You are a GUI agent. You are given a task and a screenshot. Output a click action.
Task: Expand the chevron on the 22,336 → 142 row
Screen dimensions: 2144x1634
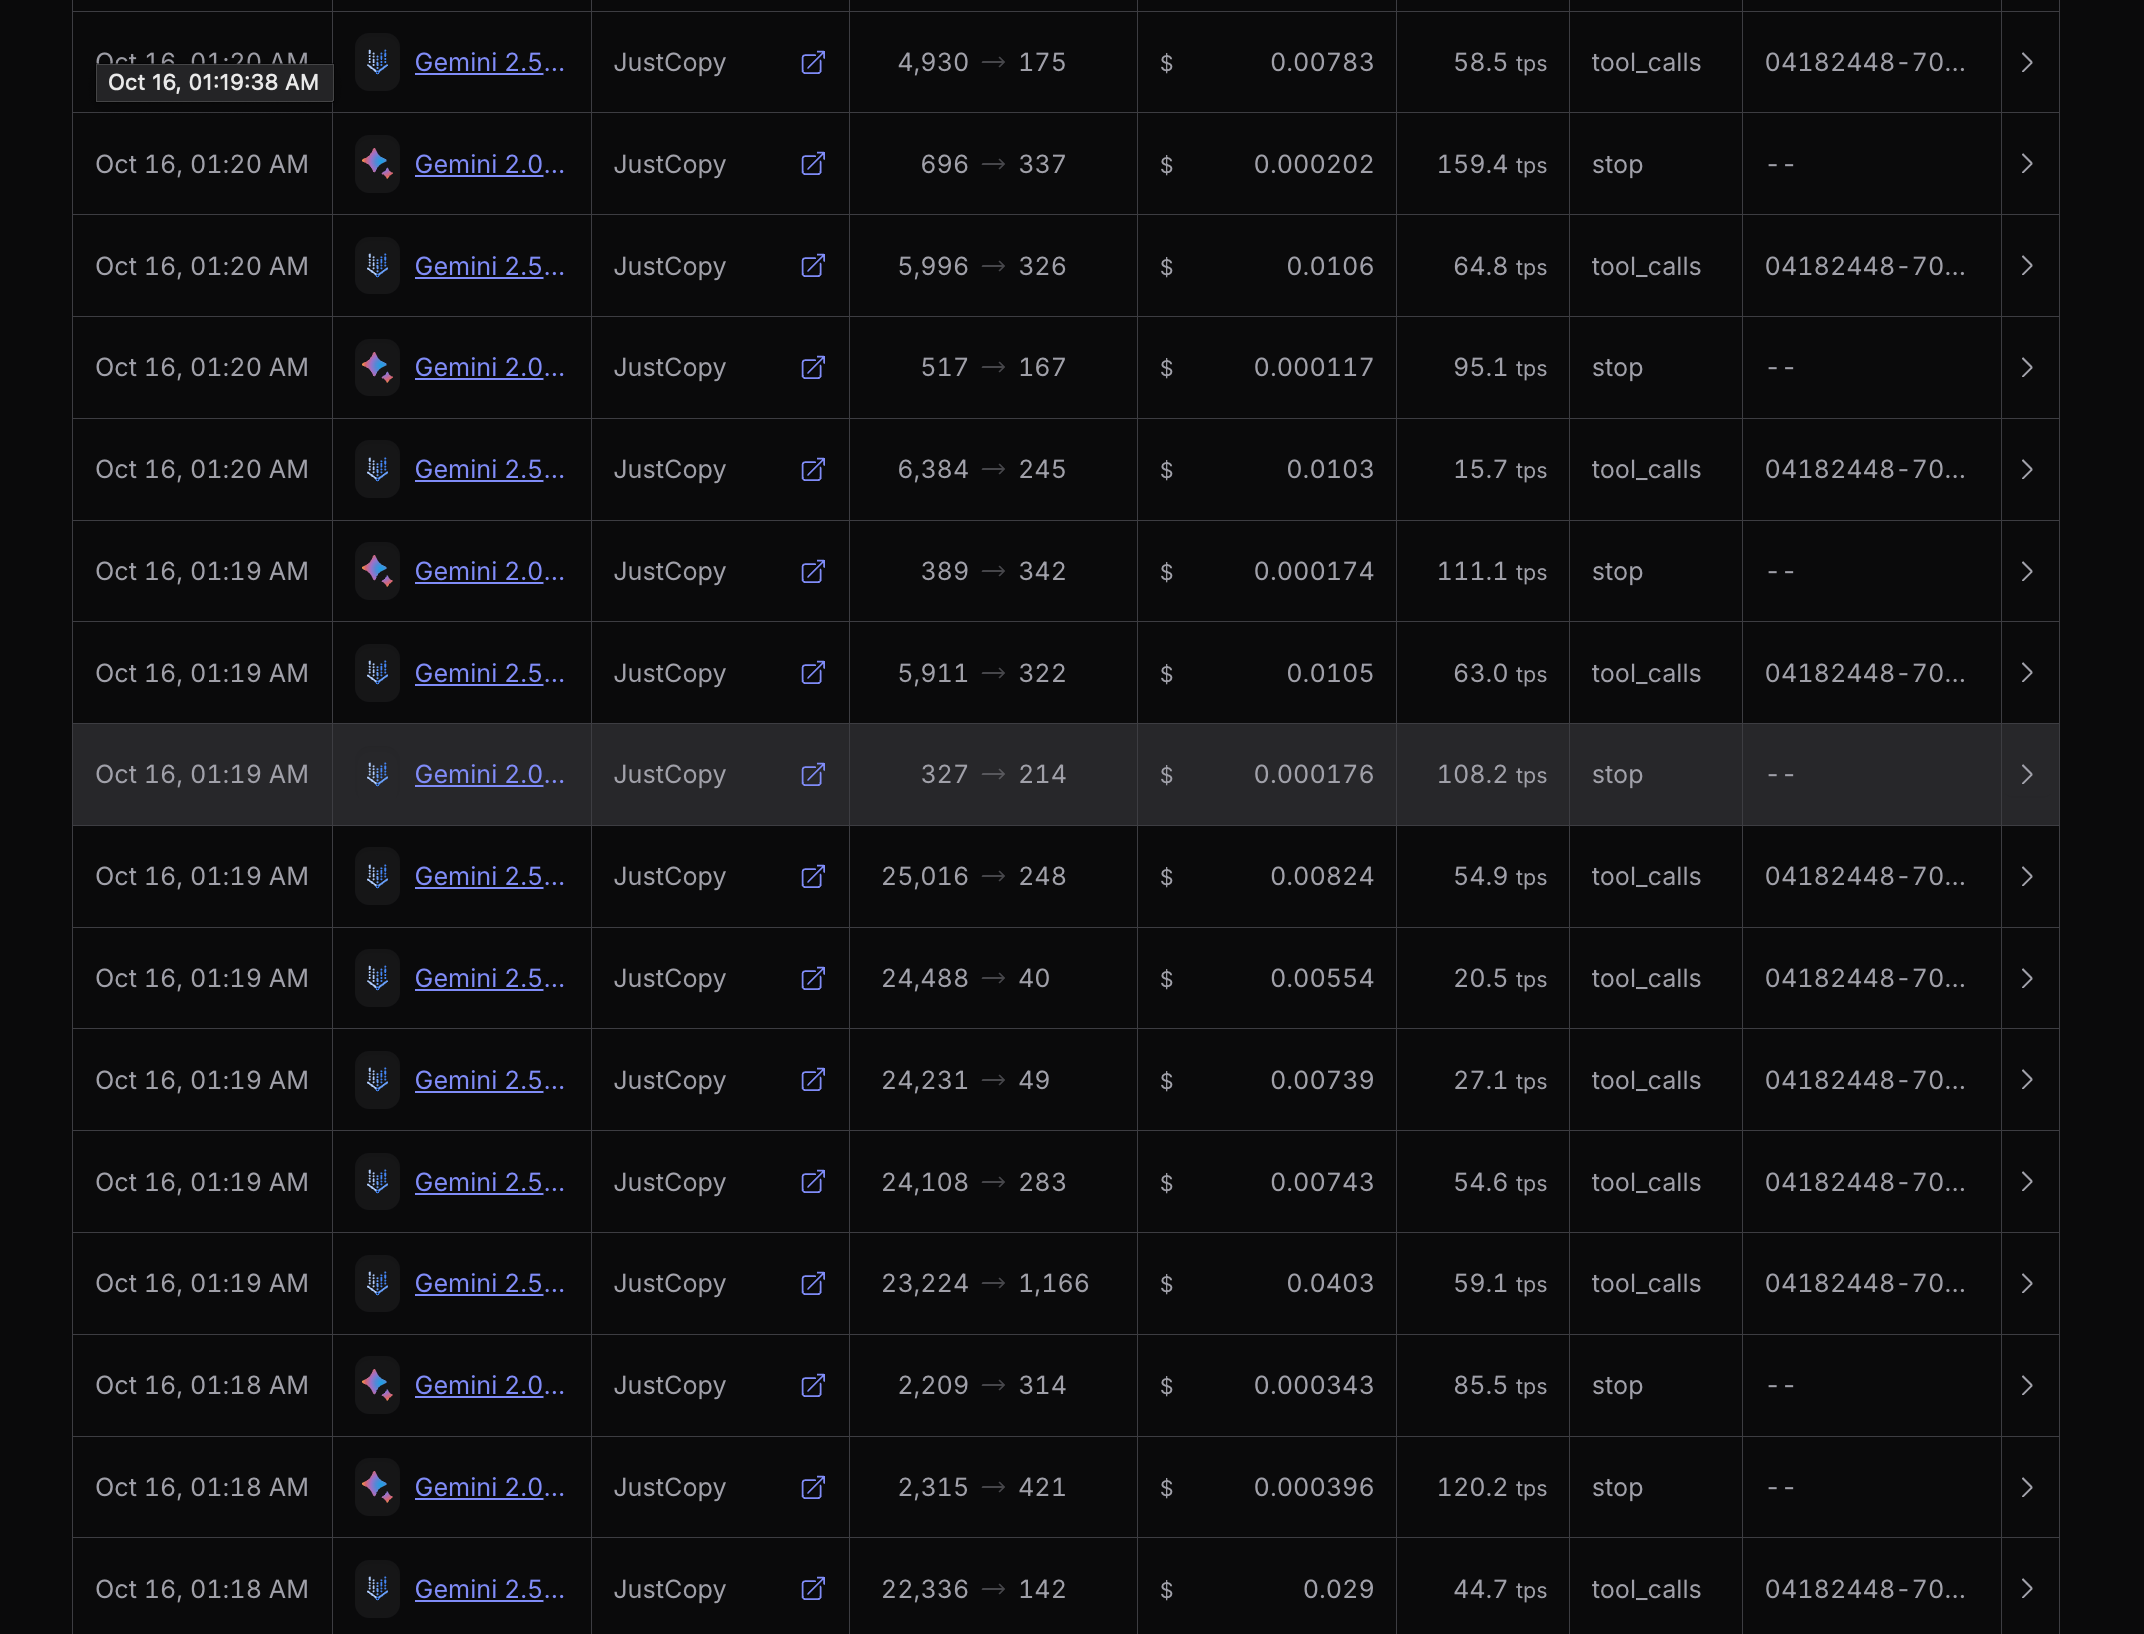(2027, 1589)
